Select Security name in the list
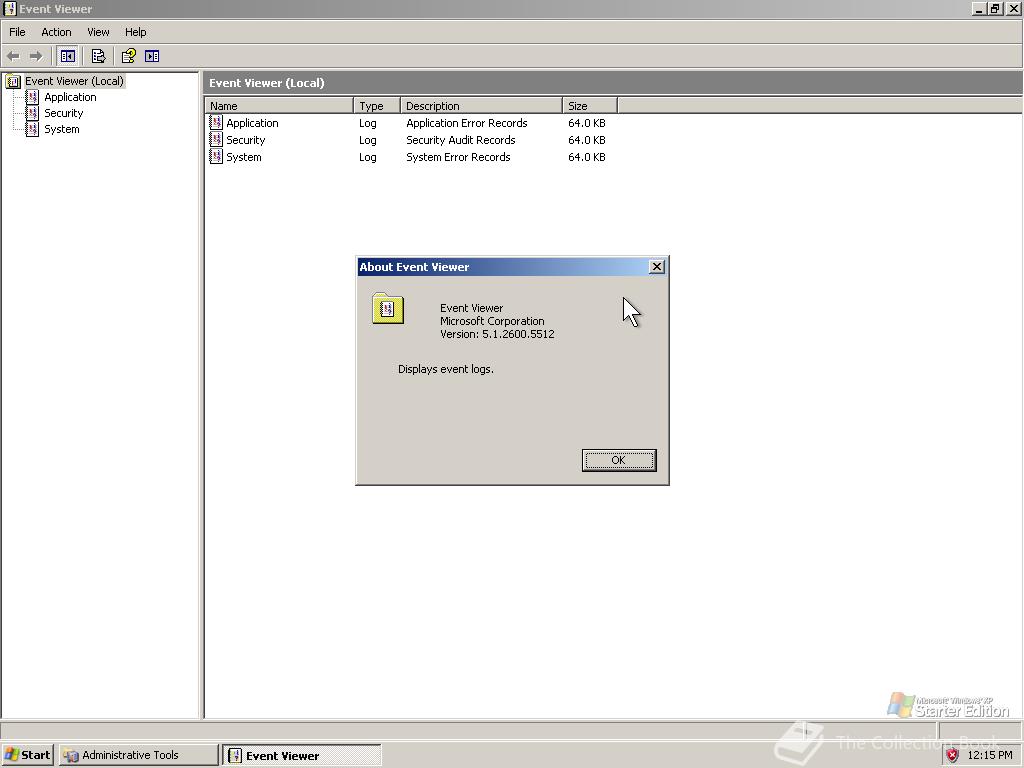1024x768 pixels. [246, 140]
